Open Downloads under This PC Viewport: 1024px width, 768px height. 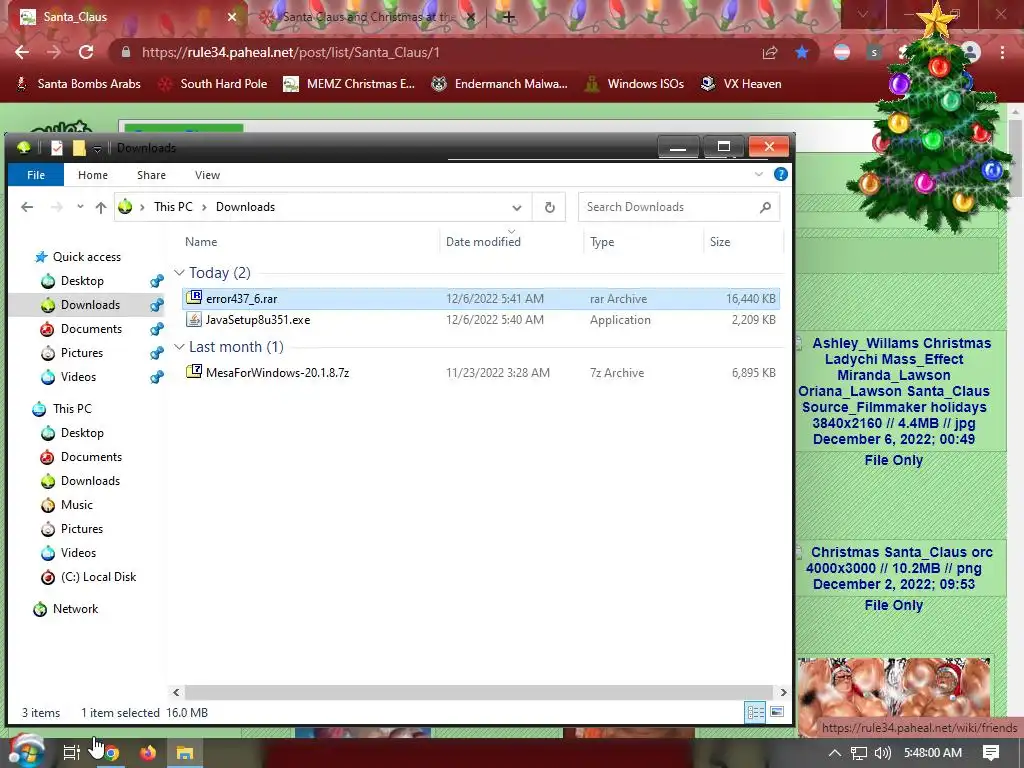[90, 481]
